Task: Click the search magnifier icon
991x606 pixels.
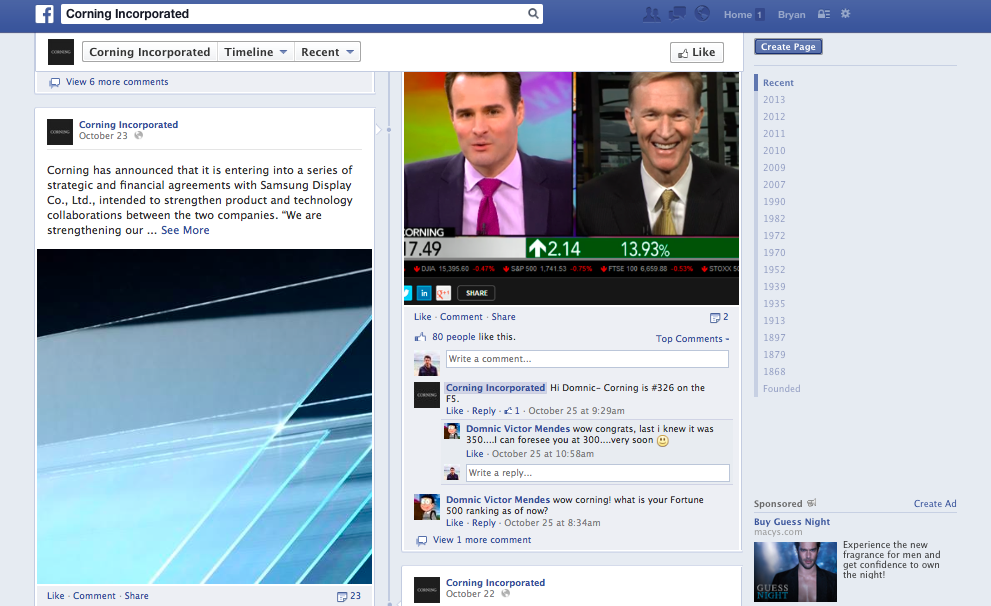Action: pos(533,14)
